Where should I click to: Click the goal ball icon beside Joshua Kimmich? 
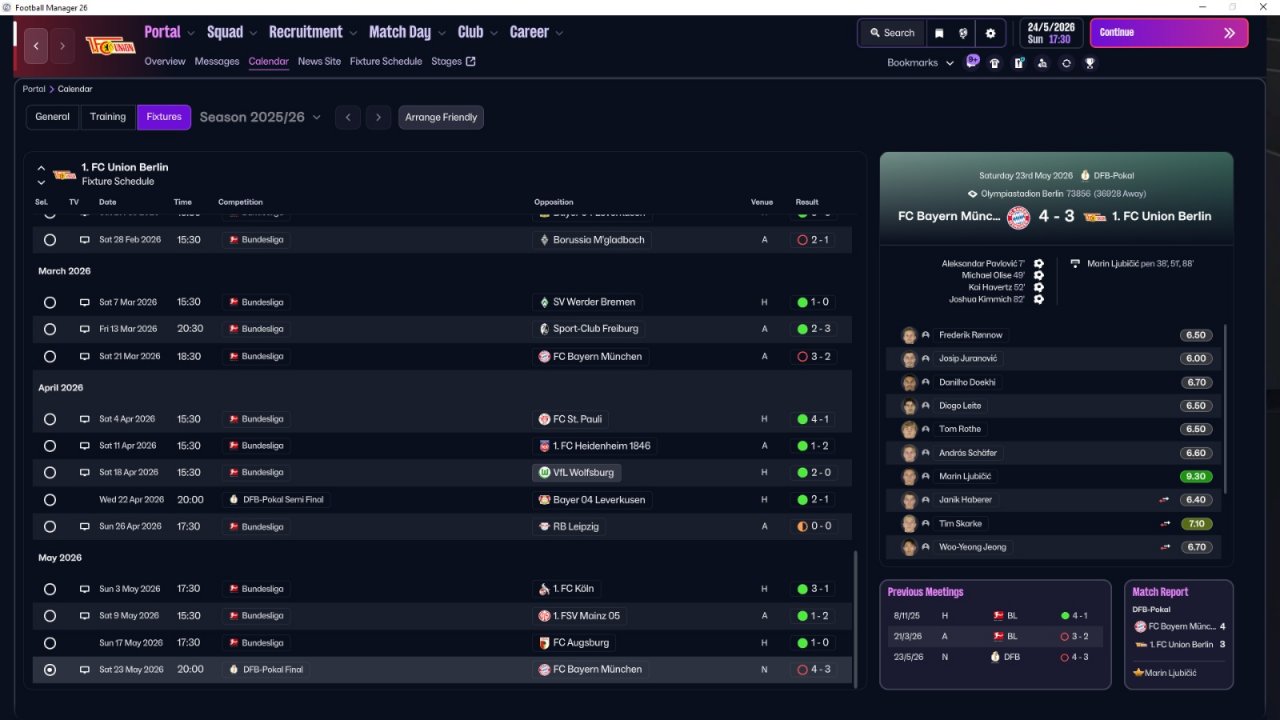click(1039, 299)
